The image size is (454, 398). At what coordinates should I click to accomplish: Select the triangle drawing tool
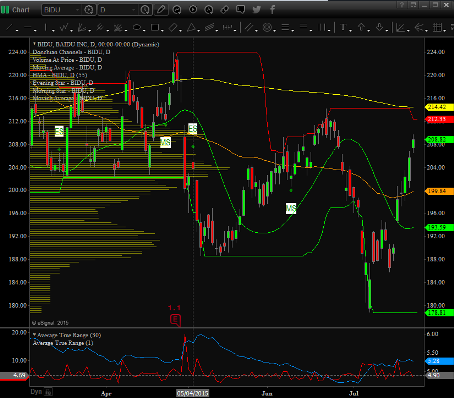click(191, 28)
